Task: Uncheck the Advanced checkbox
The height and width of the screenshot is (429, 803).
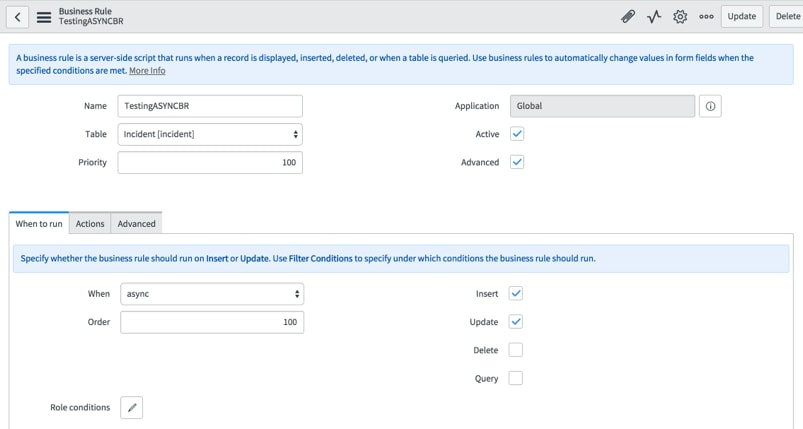Action: 517,162
